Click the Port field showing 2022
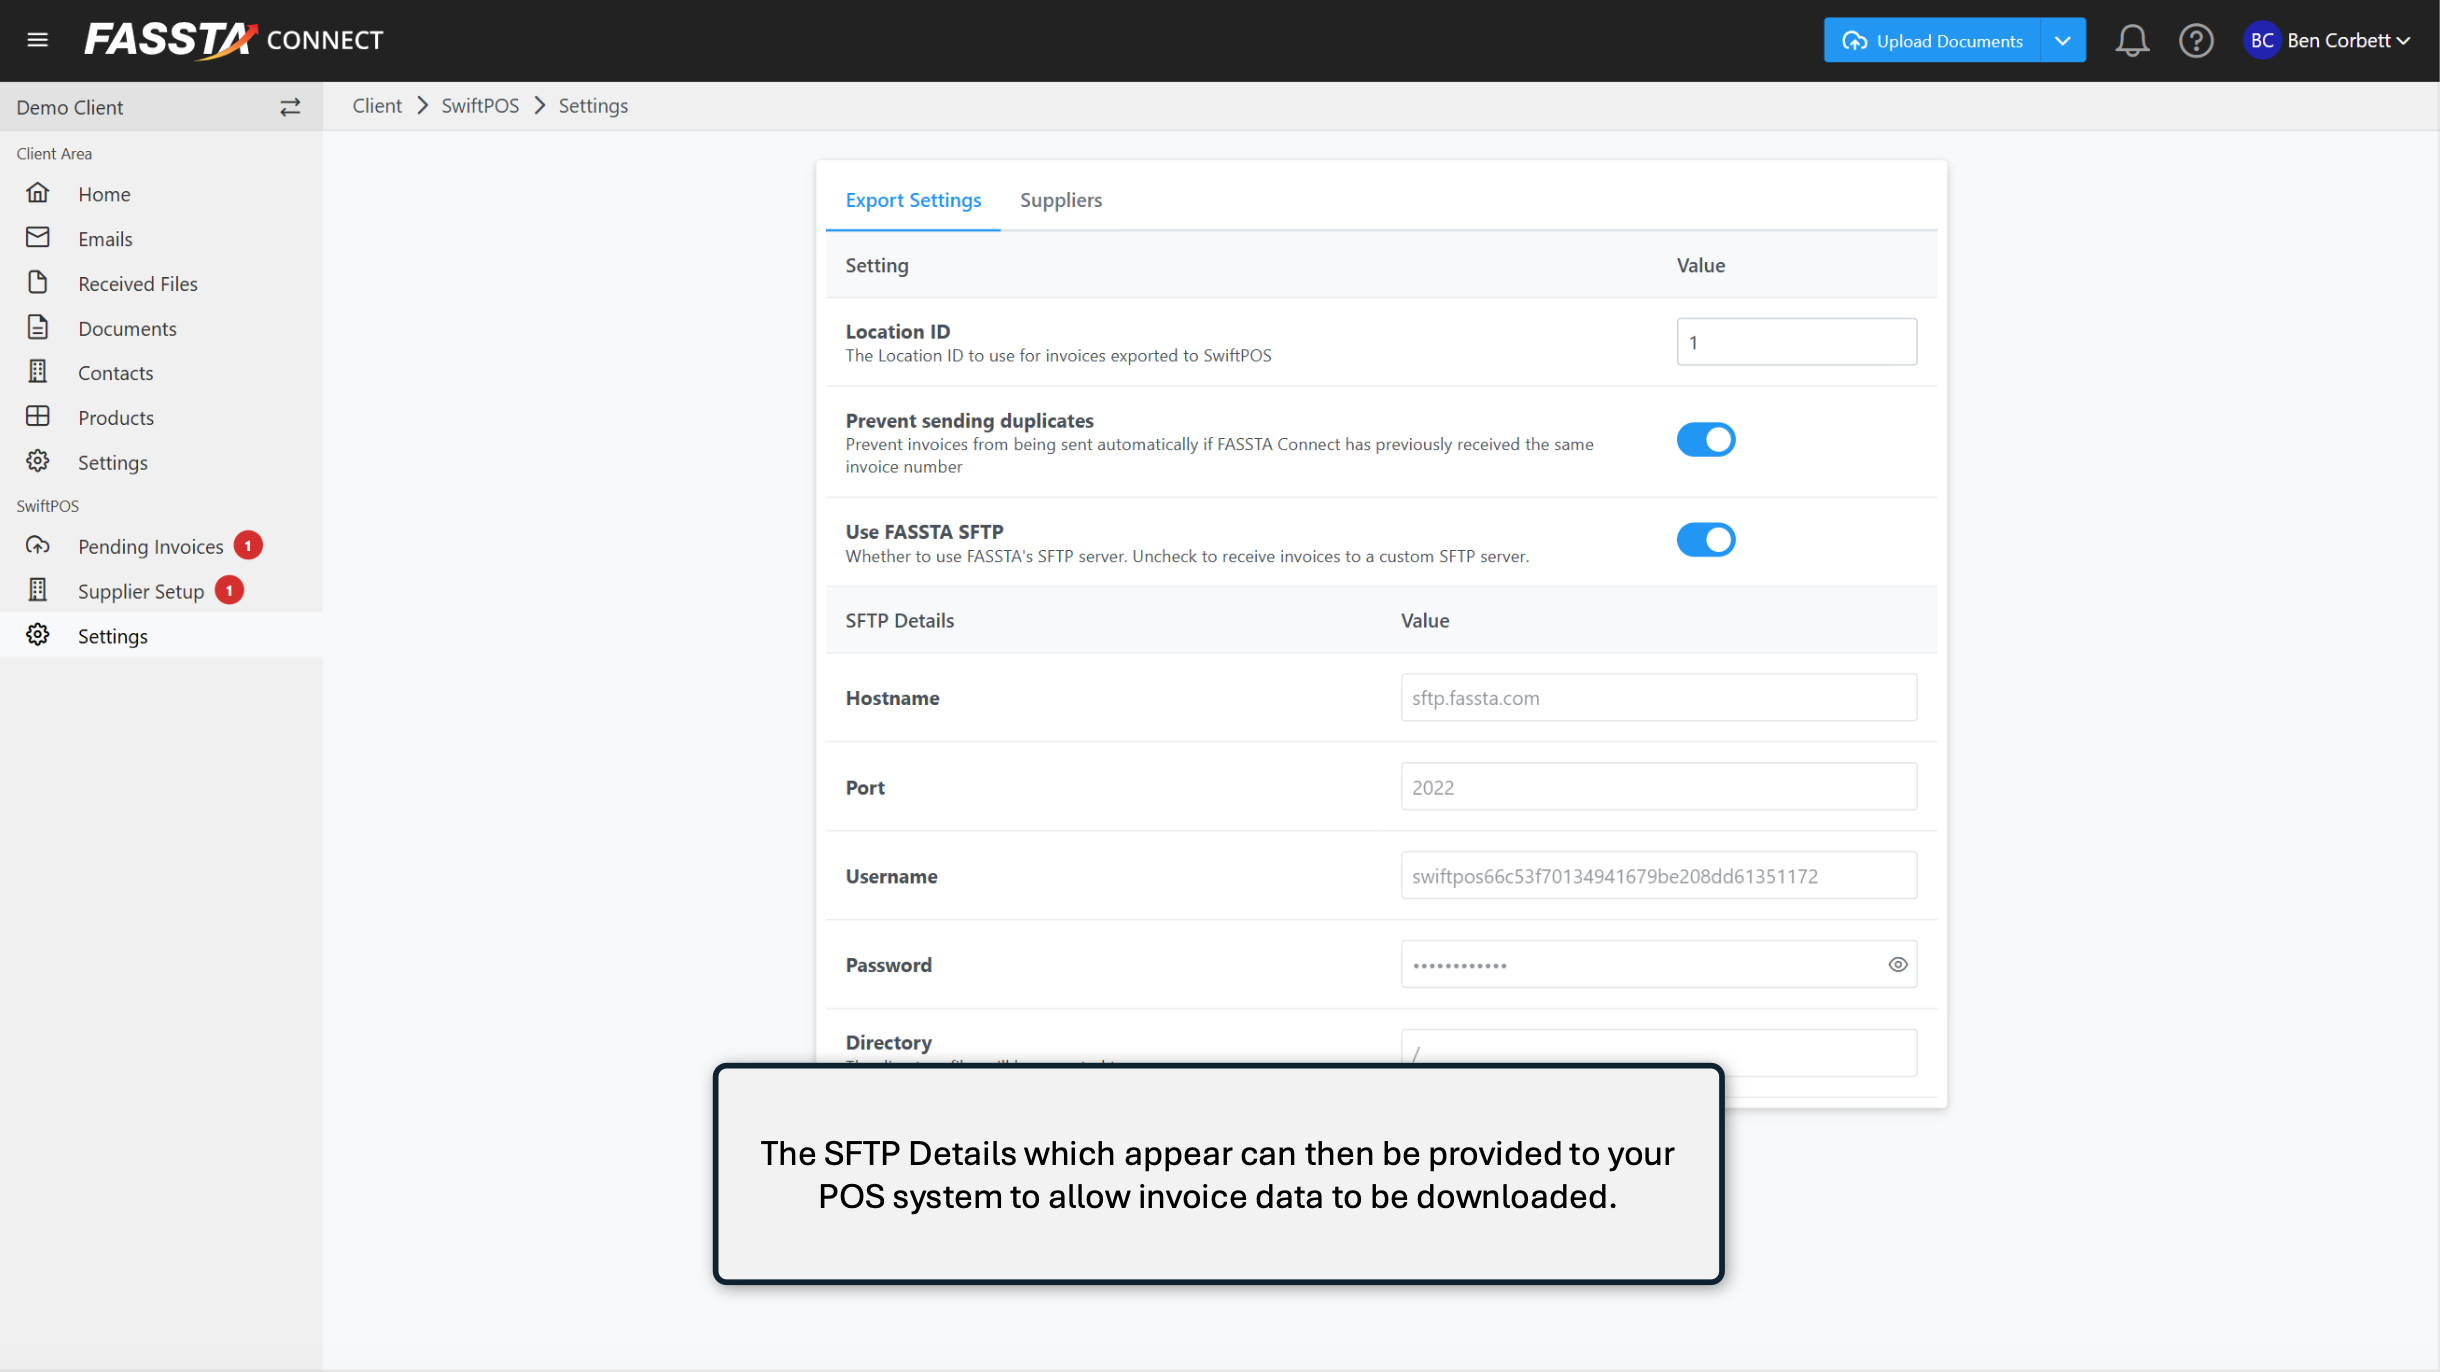 1658,786
